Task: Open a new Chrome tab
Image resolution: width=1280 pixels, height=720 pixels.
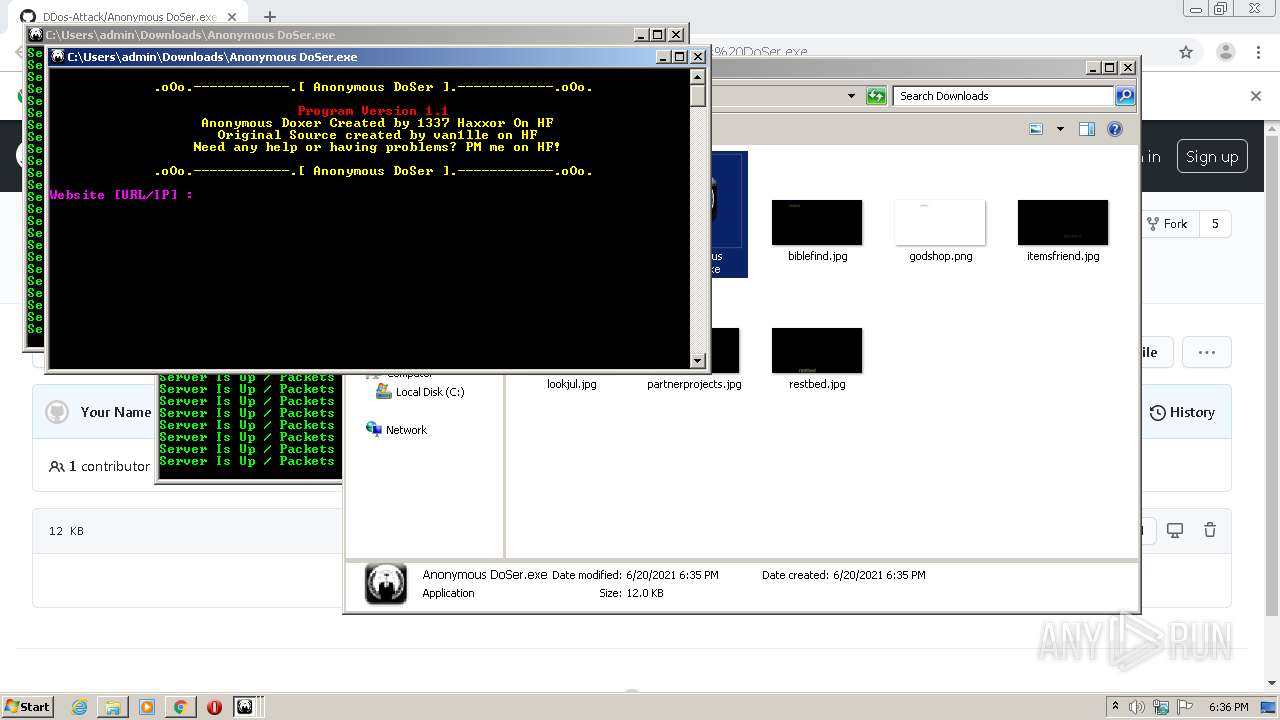Action: (x=269, y=17)
